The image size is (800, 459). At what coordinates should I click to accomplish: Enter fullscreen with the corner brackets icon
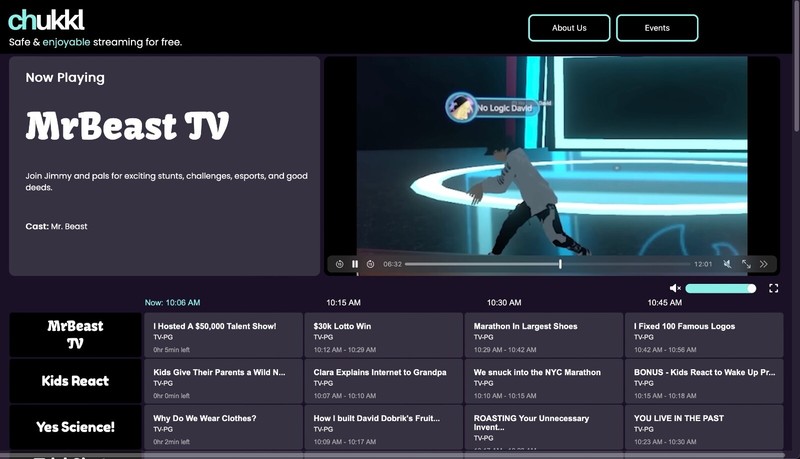coord(773,288)
